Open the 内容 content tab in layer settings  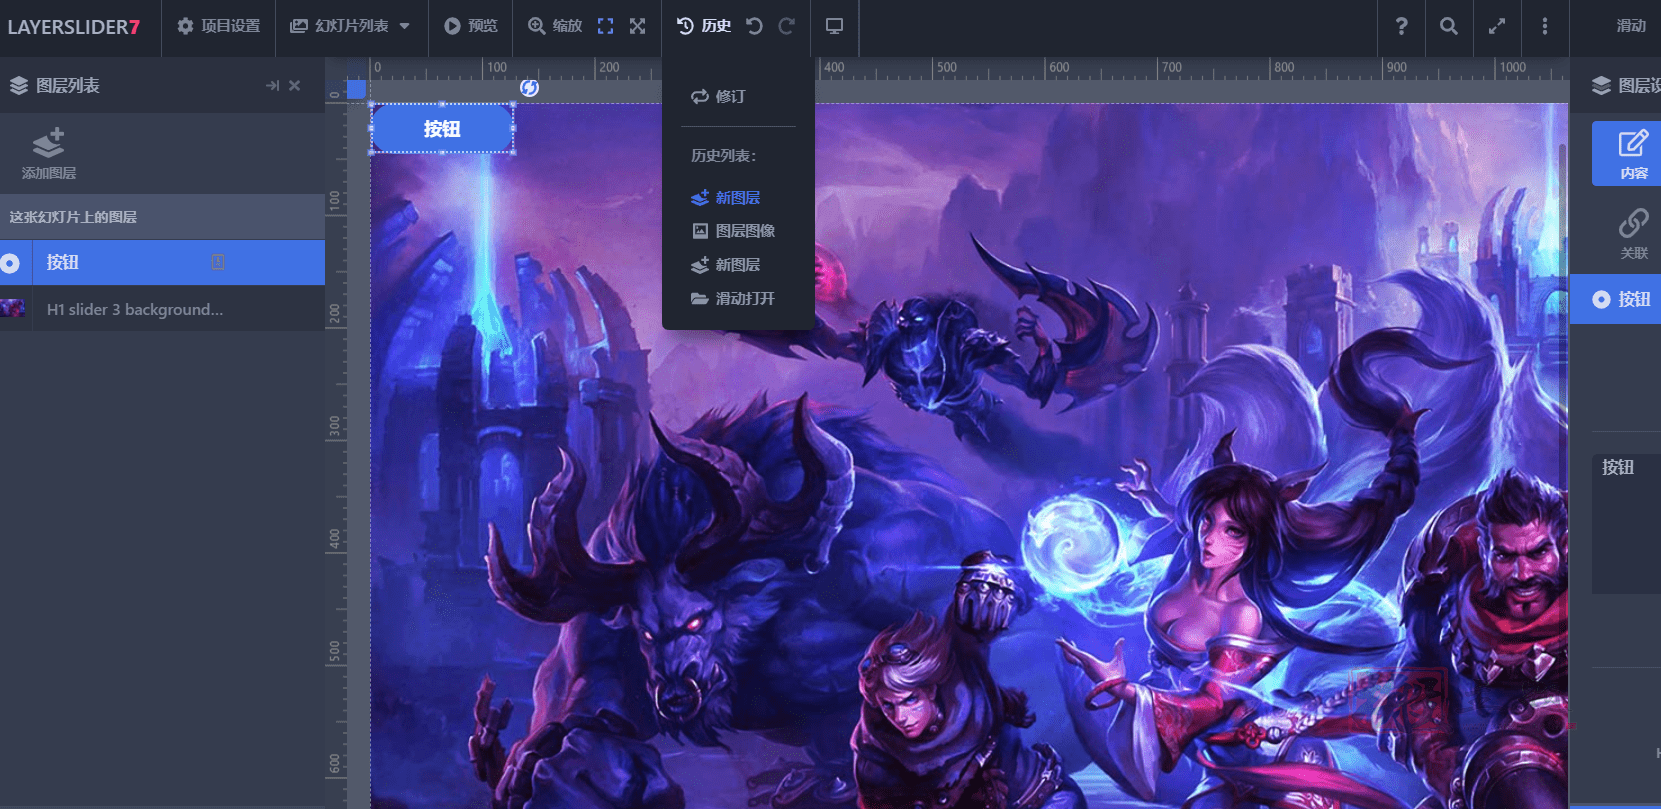[x=1627, y=154]
